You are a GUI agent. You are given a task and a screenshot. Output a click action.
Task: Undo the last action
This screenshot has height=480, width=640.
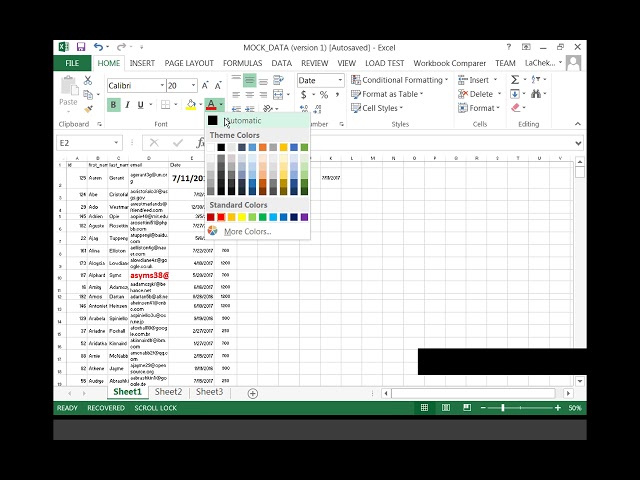[x=98, y=47]
